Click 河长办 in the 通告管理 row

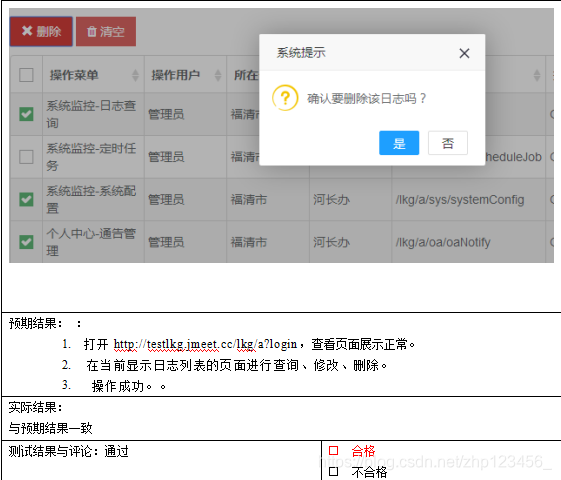click(x=331, y=242)
